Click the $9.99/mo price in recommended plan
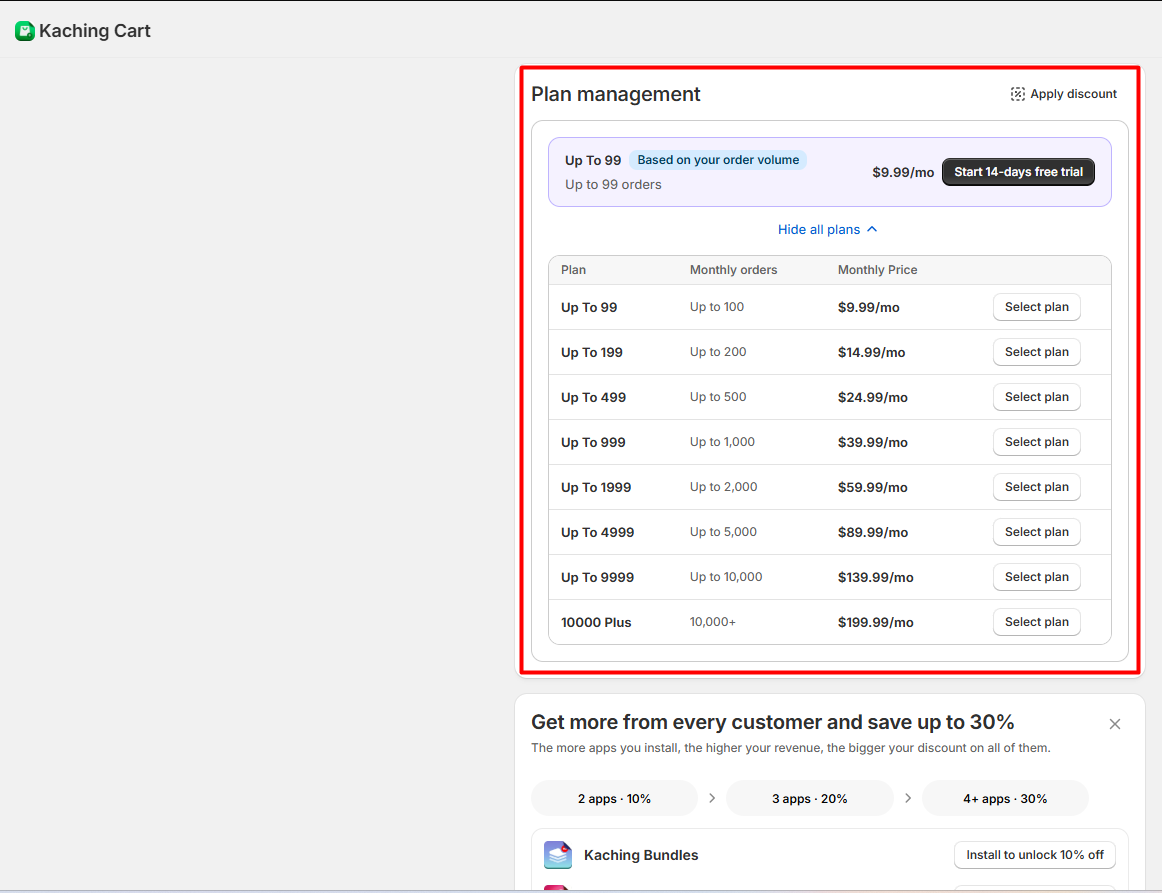Image resolution: width=1162 pixels, height=893 pixels. [903, 173]
